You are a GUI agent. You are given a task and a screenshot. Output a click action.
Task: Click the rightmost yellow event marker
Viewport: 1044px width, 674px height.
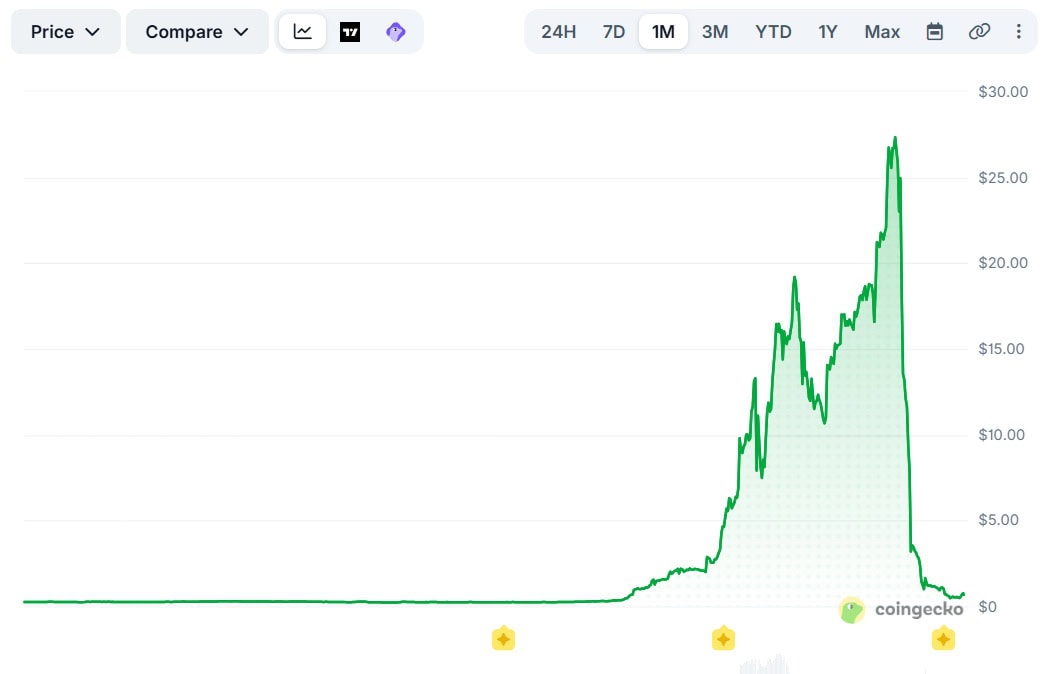point(942,638)
